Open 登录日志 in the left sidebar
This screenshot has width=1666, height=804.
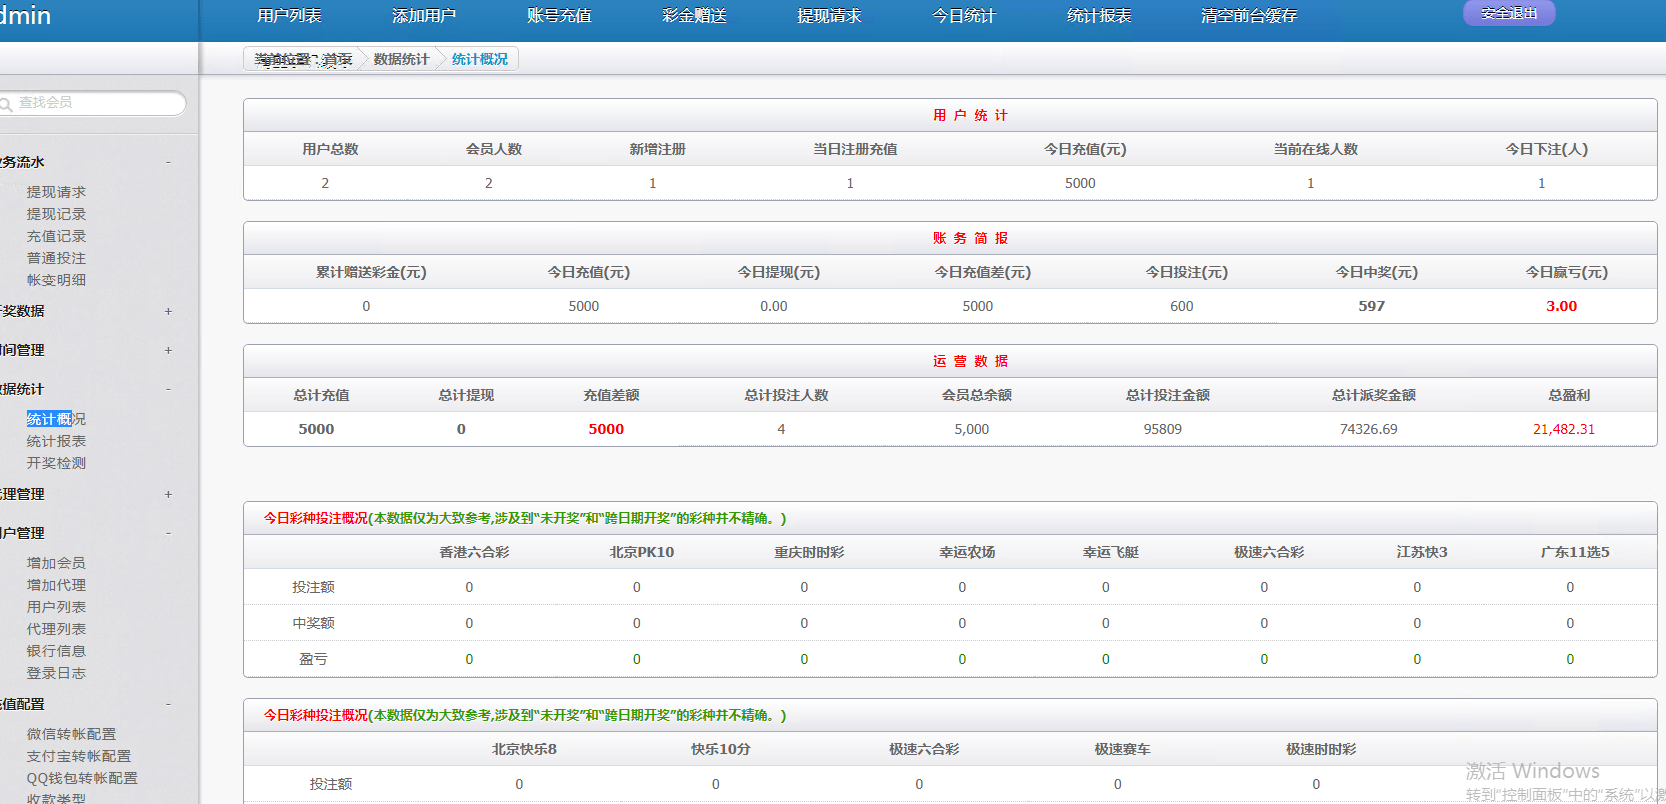click(x=56, y=673)
